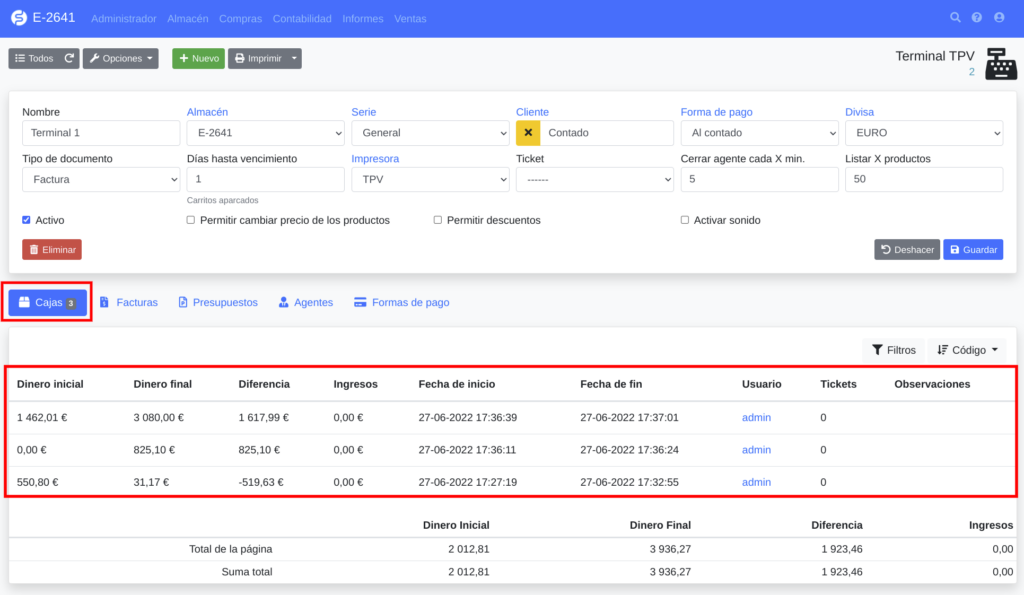Open the help question mark icon

click(977, 18)
